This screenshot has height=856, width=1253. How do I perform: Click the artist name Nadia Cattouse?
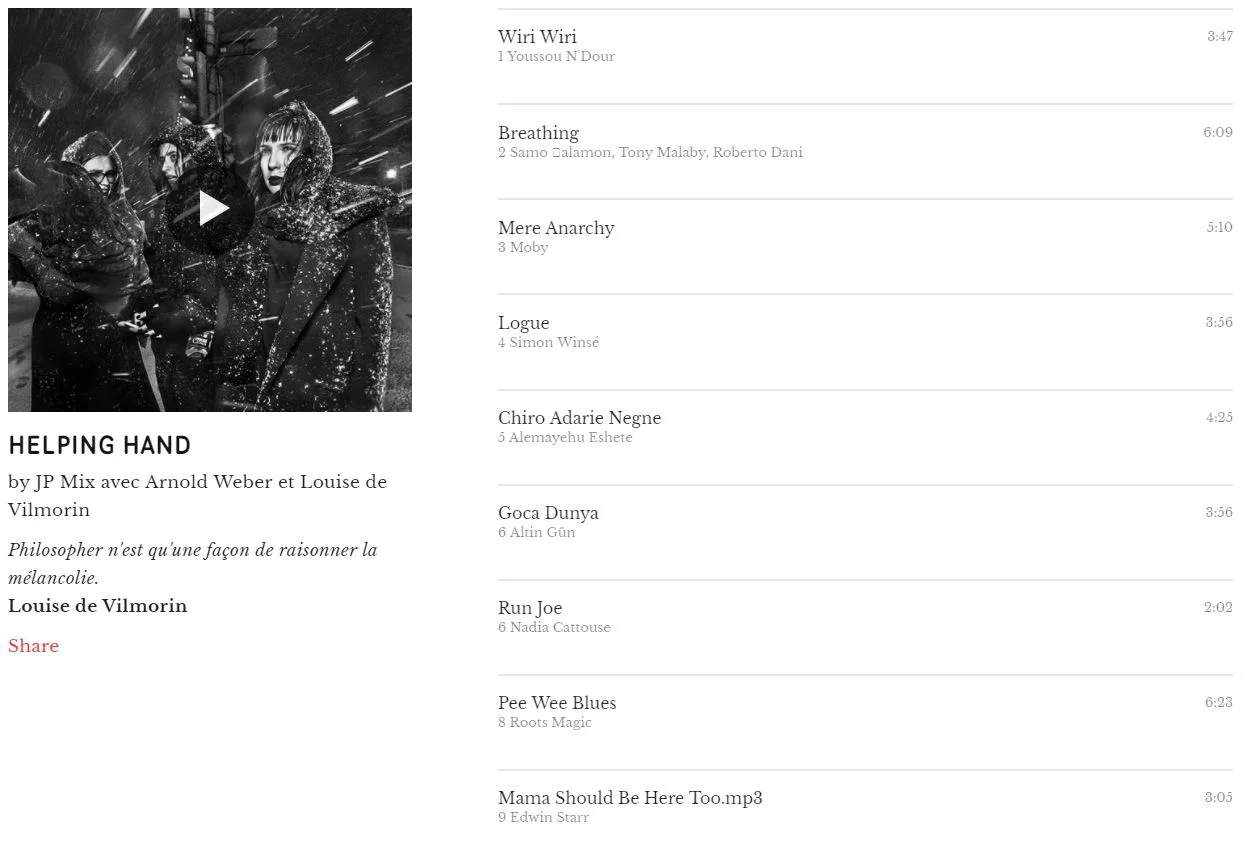pyautogui.click(x=560, y=628)
